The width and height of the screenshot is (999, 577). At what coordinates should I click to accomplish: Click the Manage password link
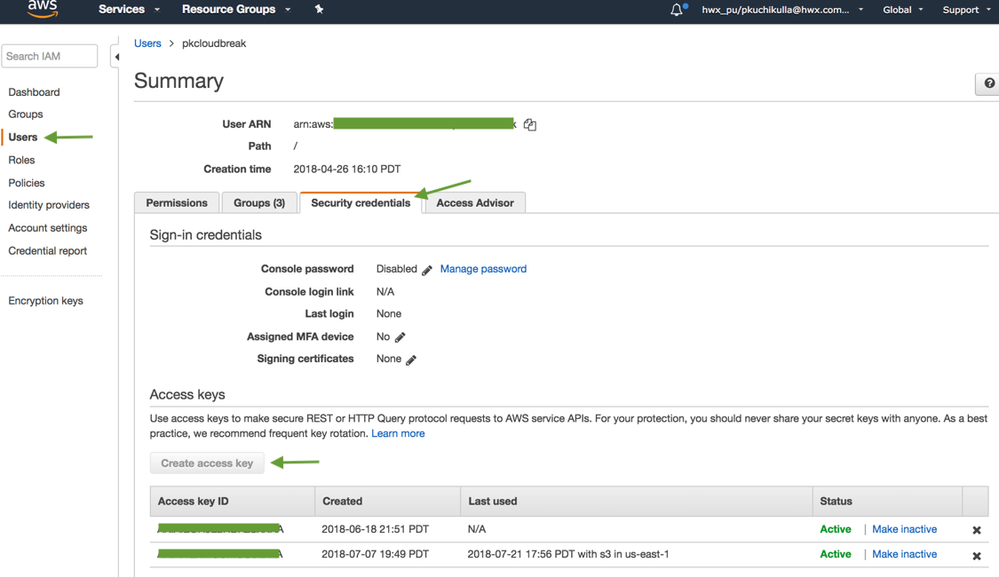coord(483,269)
